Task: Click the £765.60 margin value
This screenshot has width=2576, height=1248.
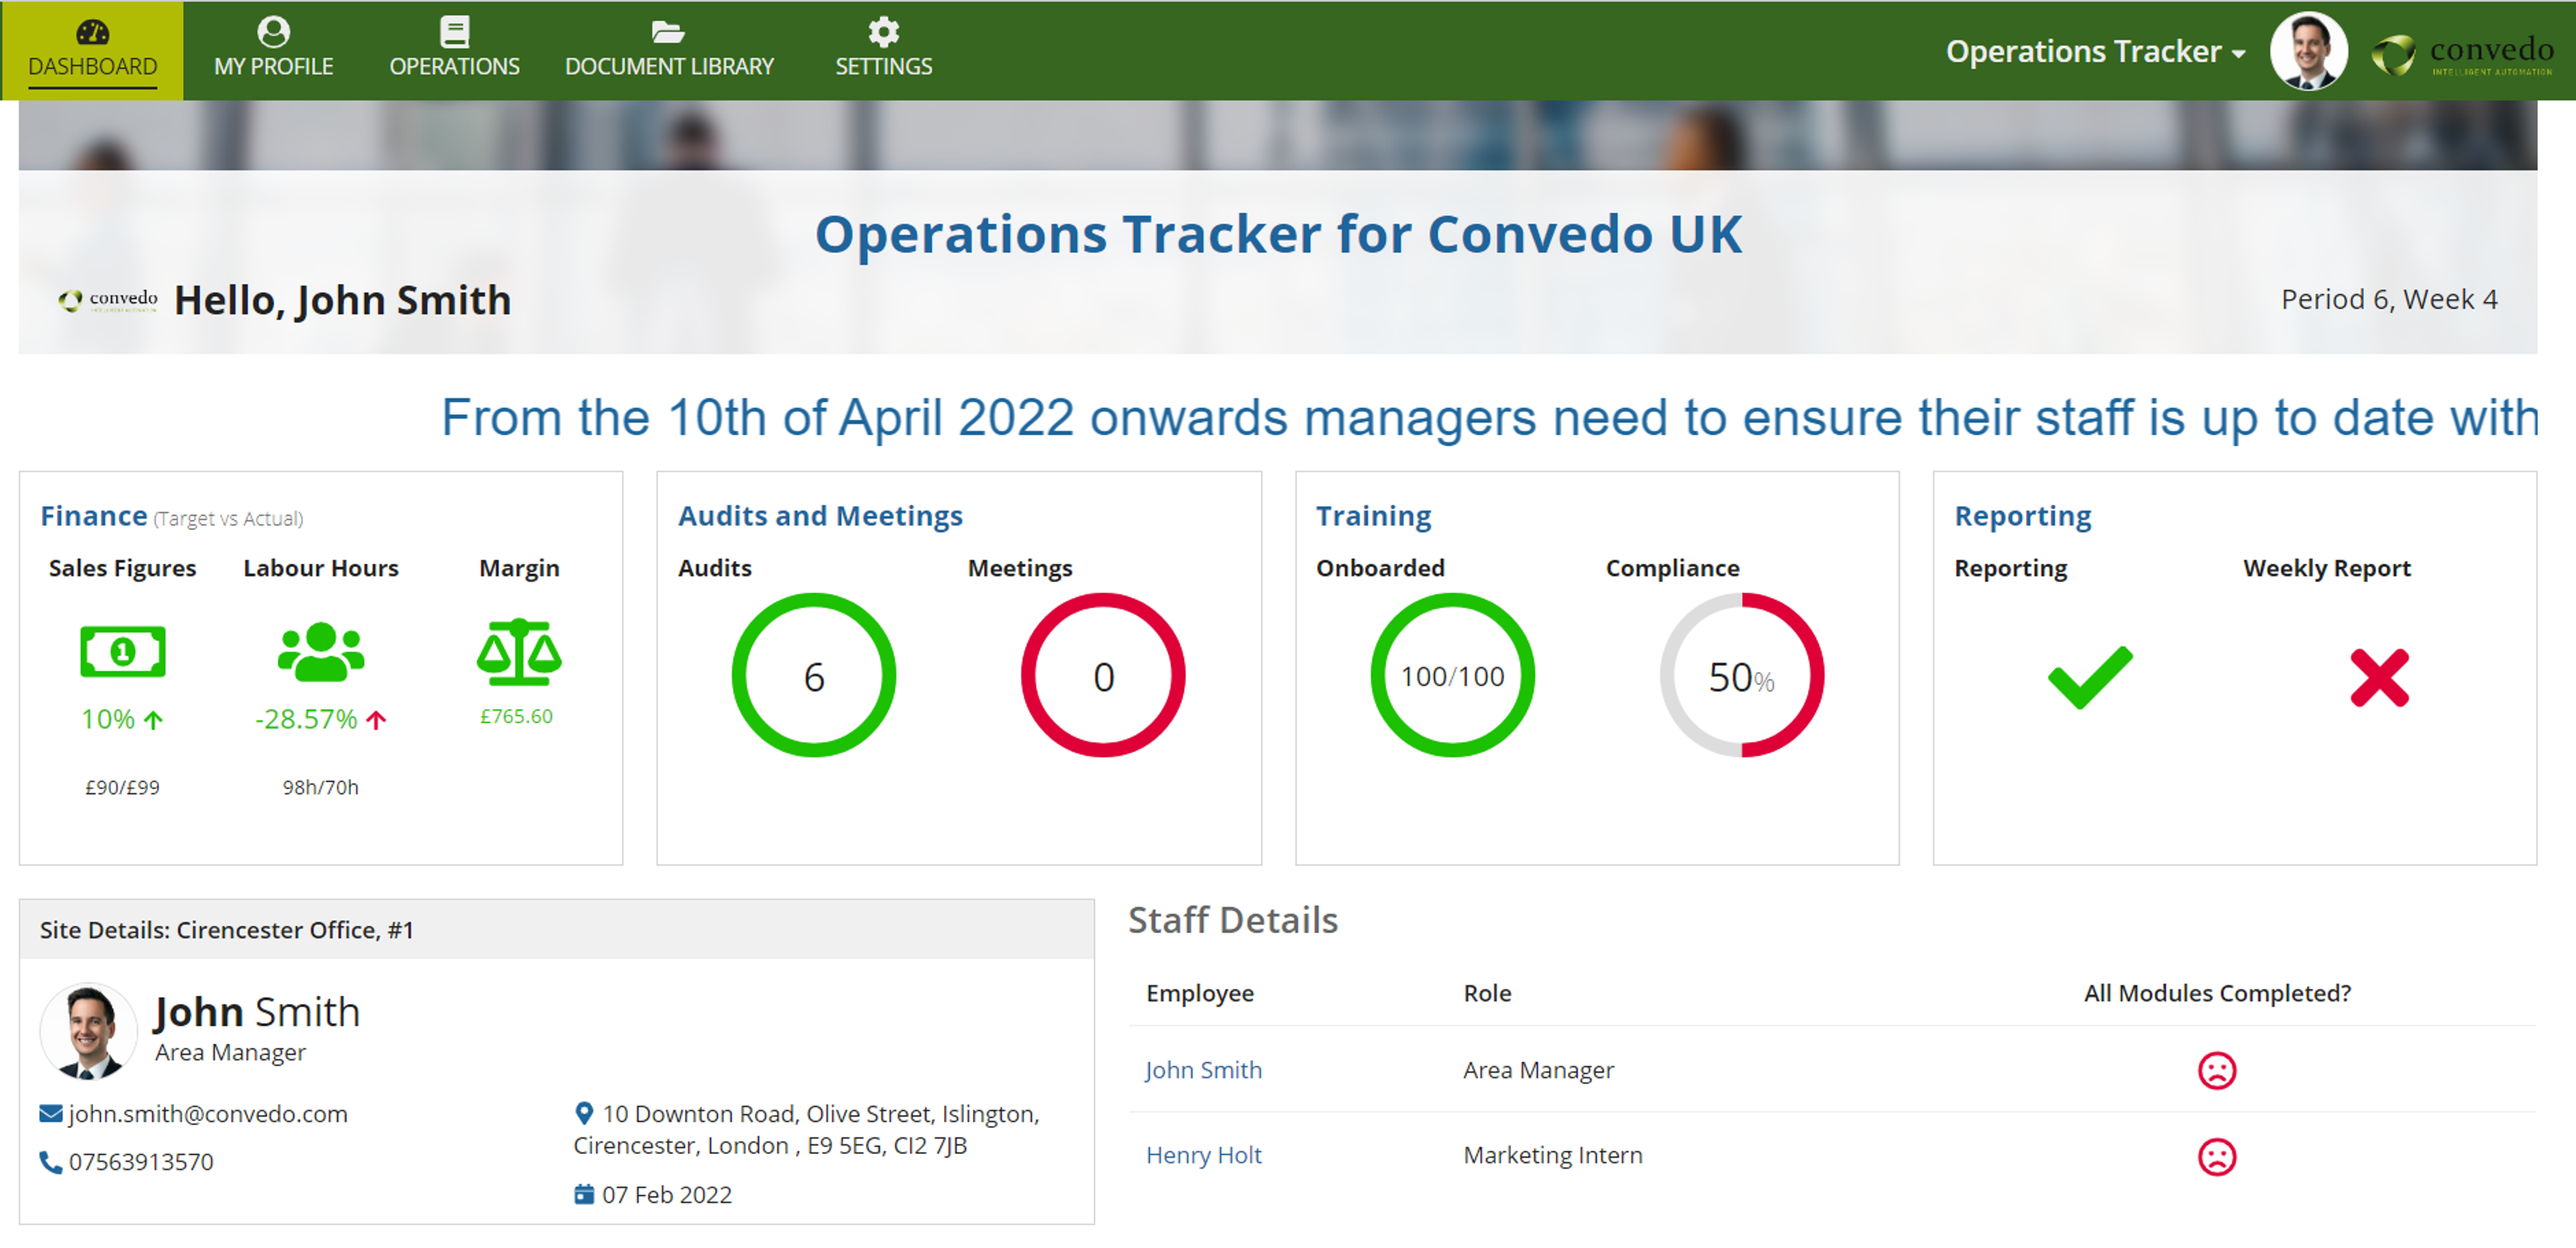Action: tap(516, 716)
